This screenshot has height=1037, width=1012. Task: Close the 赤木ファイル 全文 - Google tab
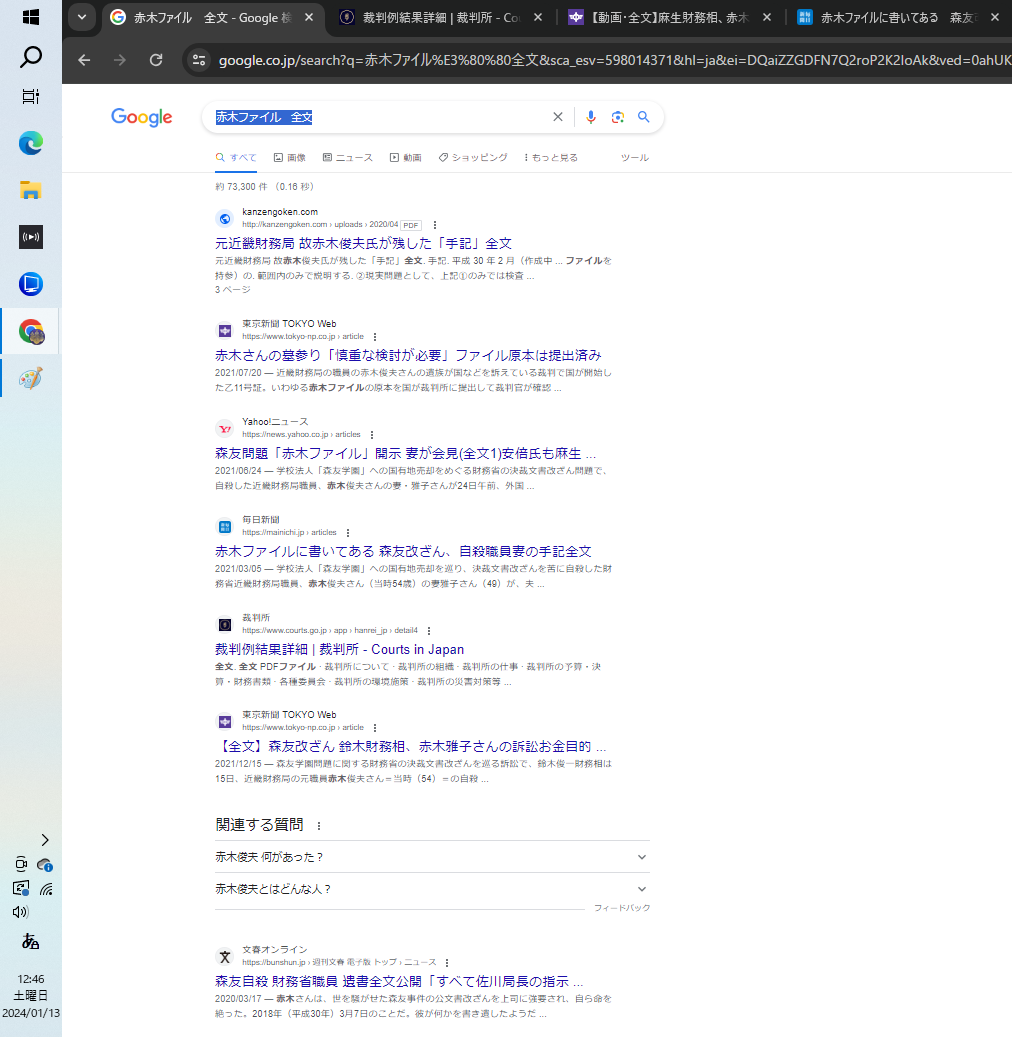(309, 18)
